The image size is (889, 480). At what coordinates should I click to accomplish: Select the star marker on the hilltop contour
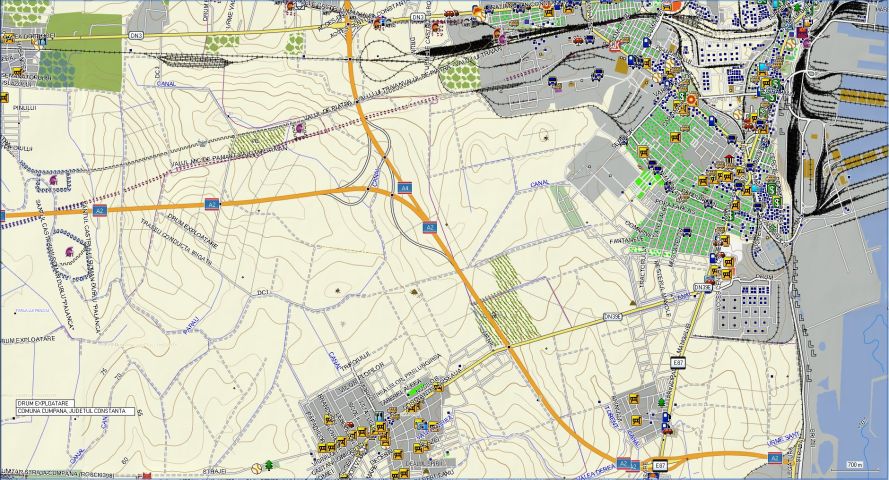[337, 290]
